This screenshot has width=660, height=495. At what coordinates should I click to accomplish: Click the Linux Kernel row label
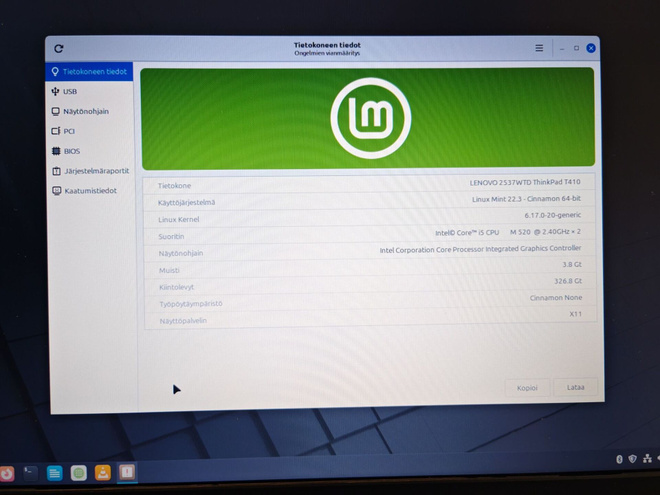tap(178, 219)
